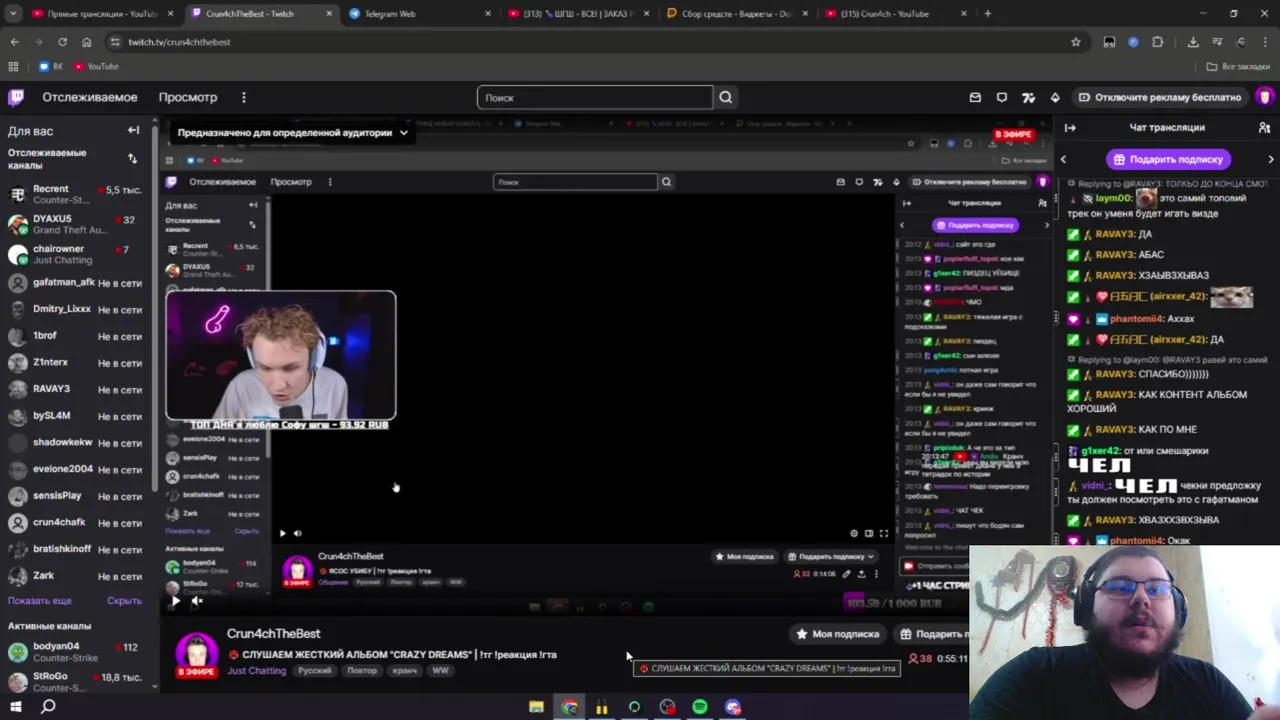
Task: Open the Twitch notifications inbox icon
Action: click(975, 97)
